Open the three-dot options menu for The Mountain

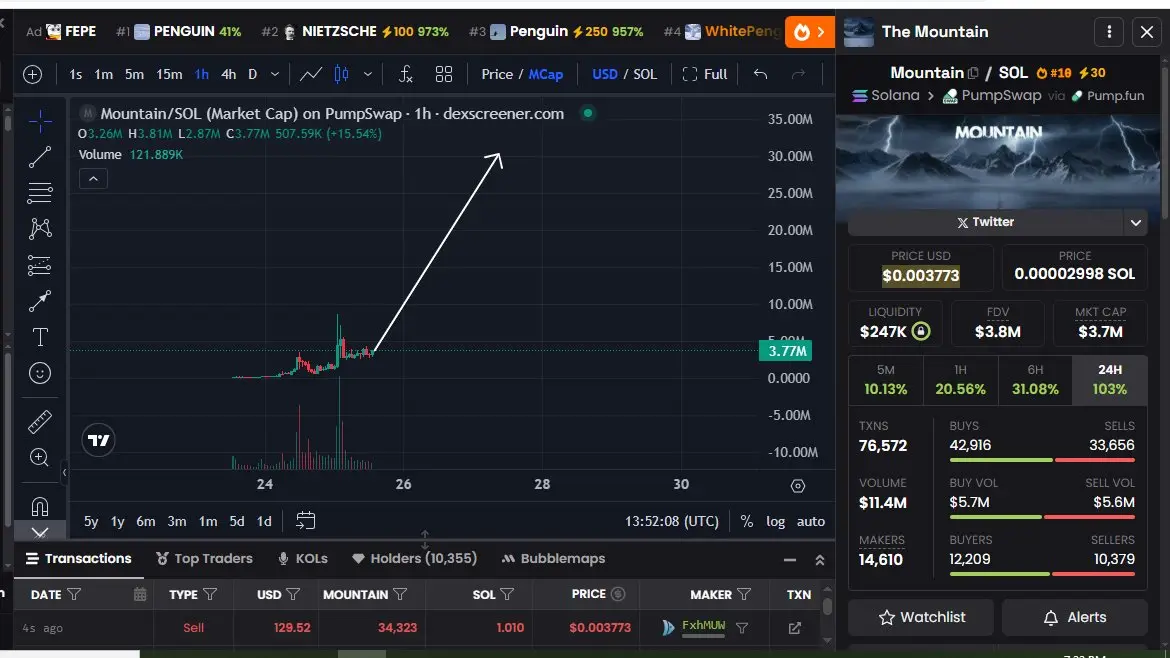click(x=1109, y=32)
